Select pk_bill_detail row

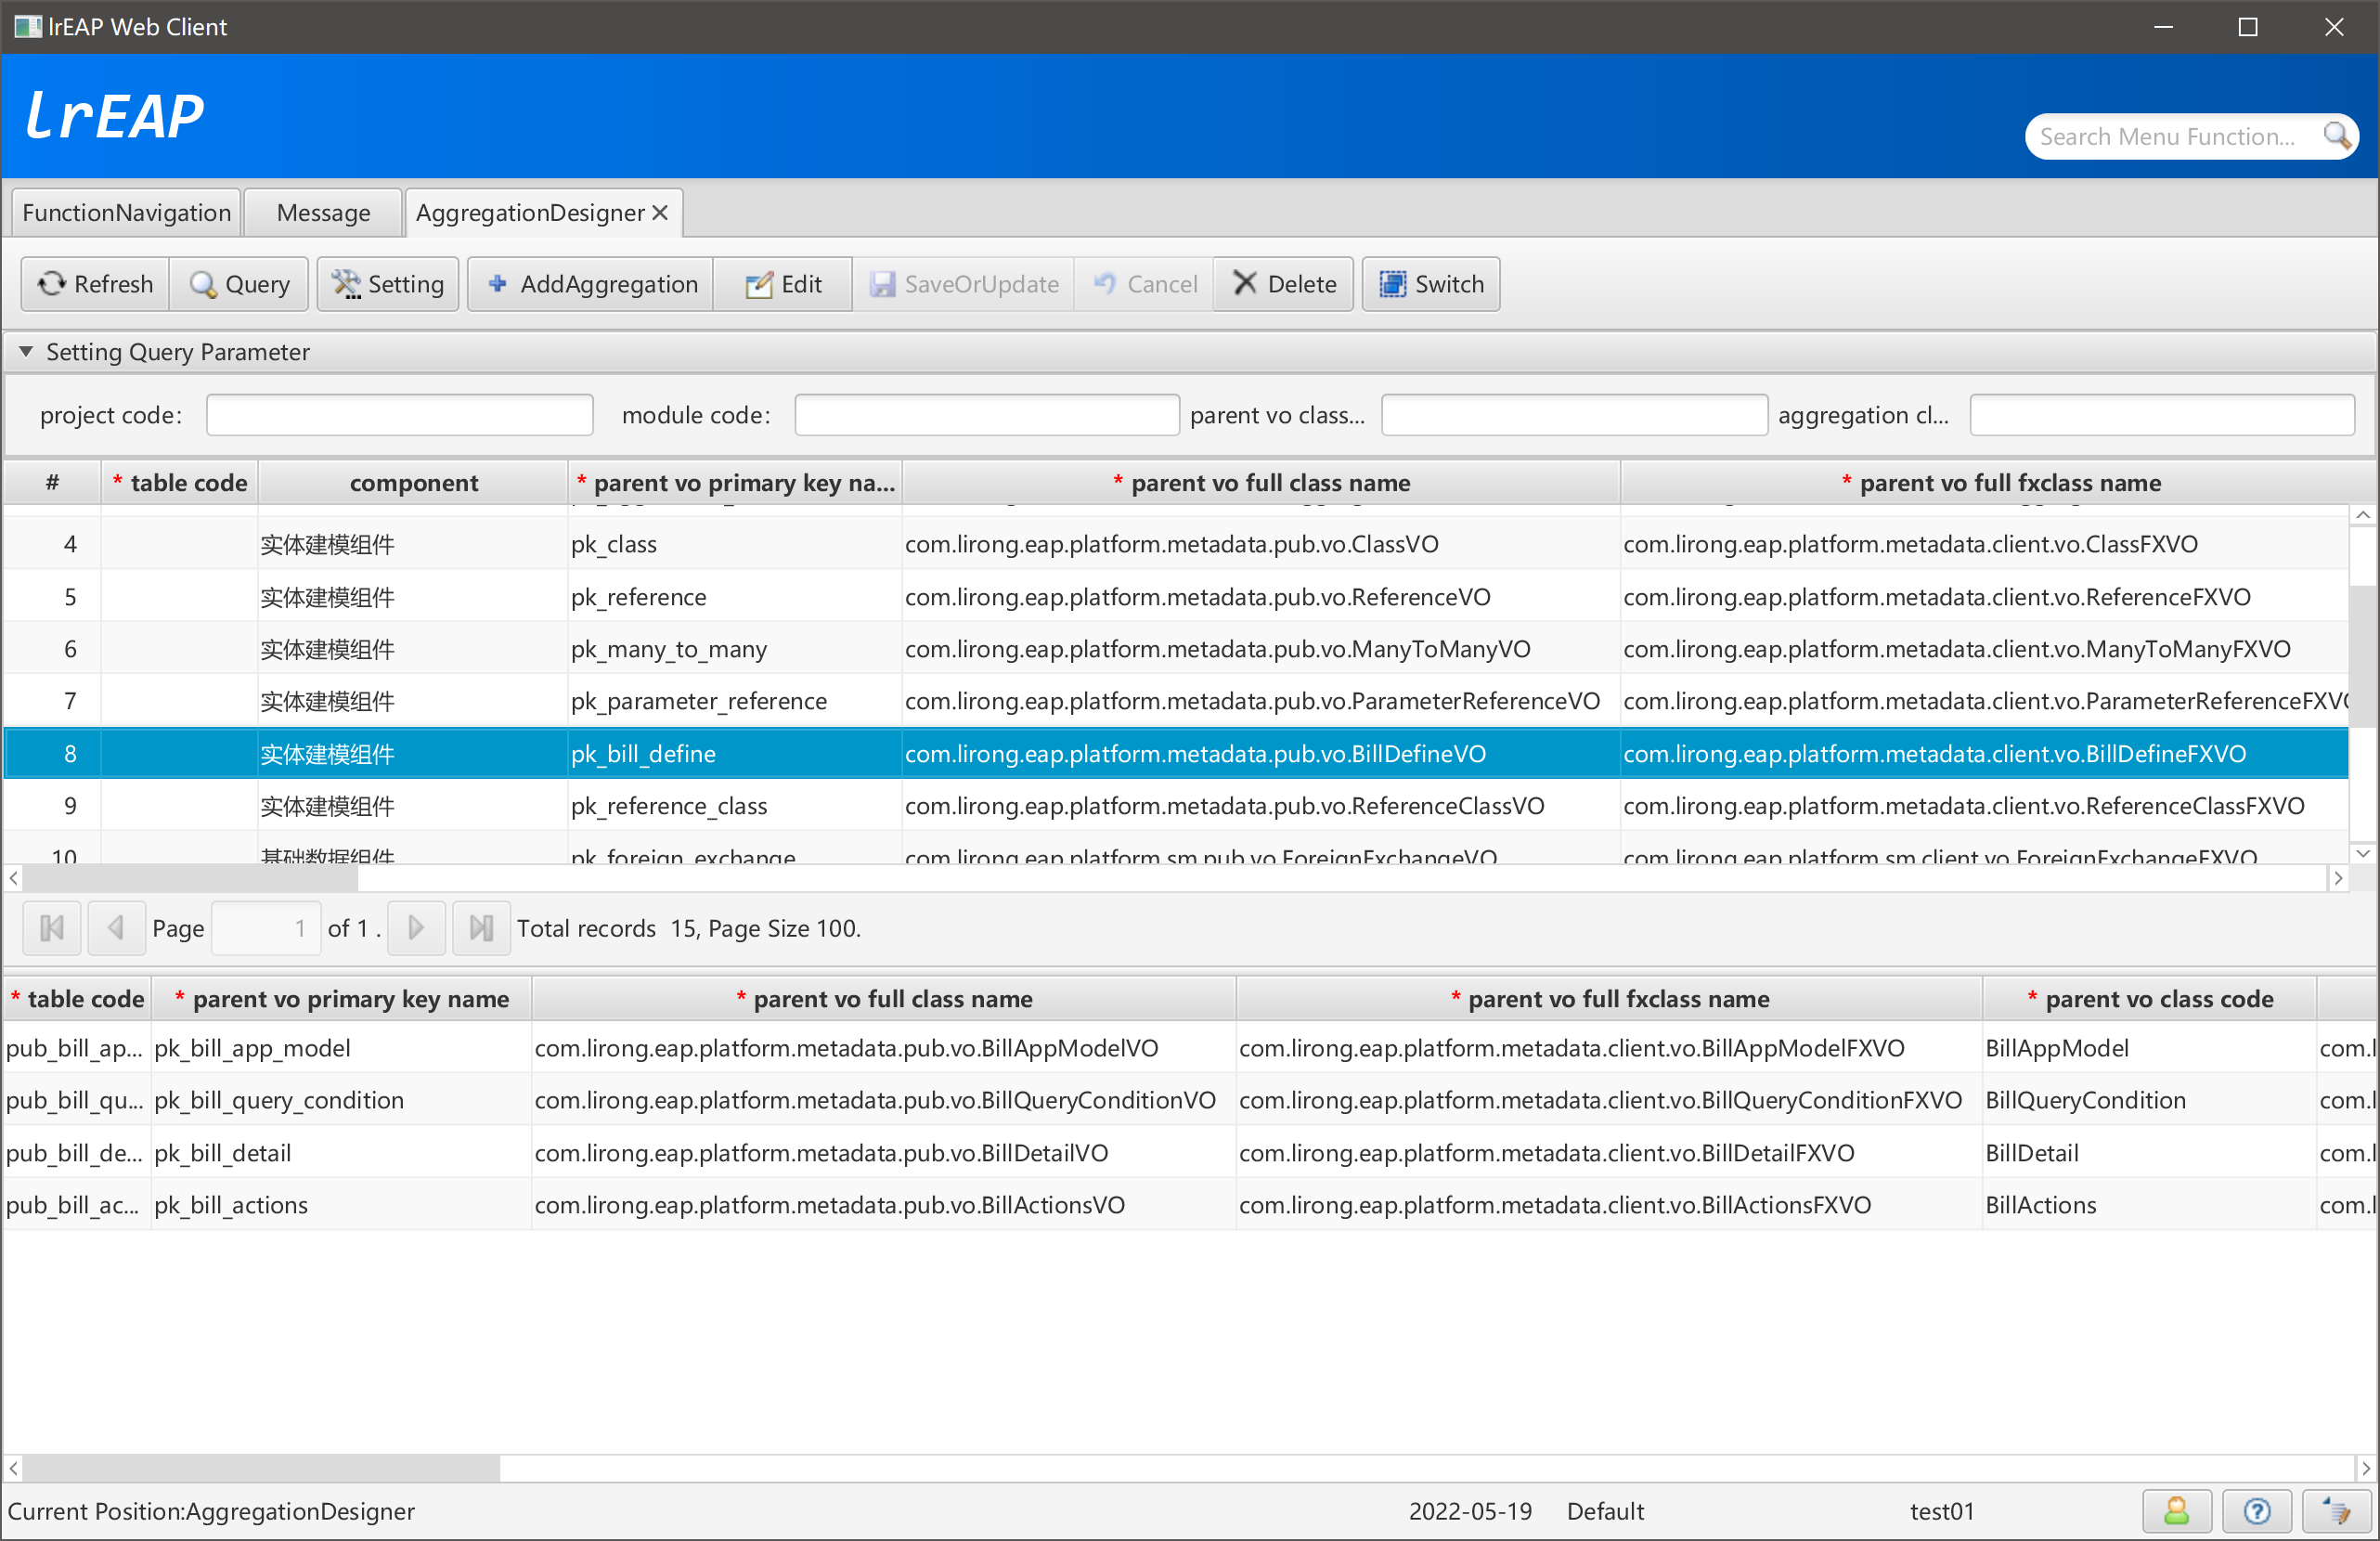1190,1153
